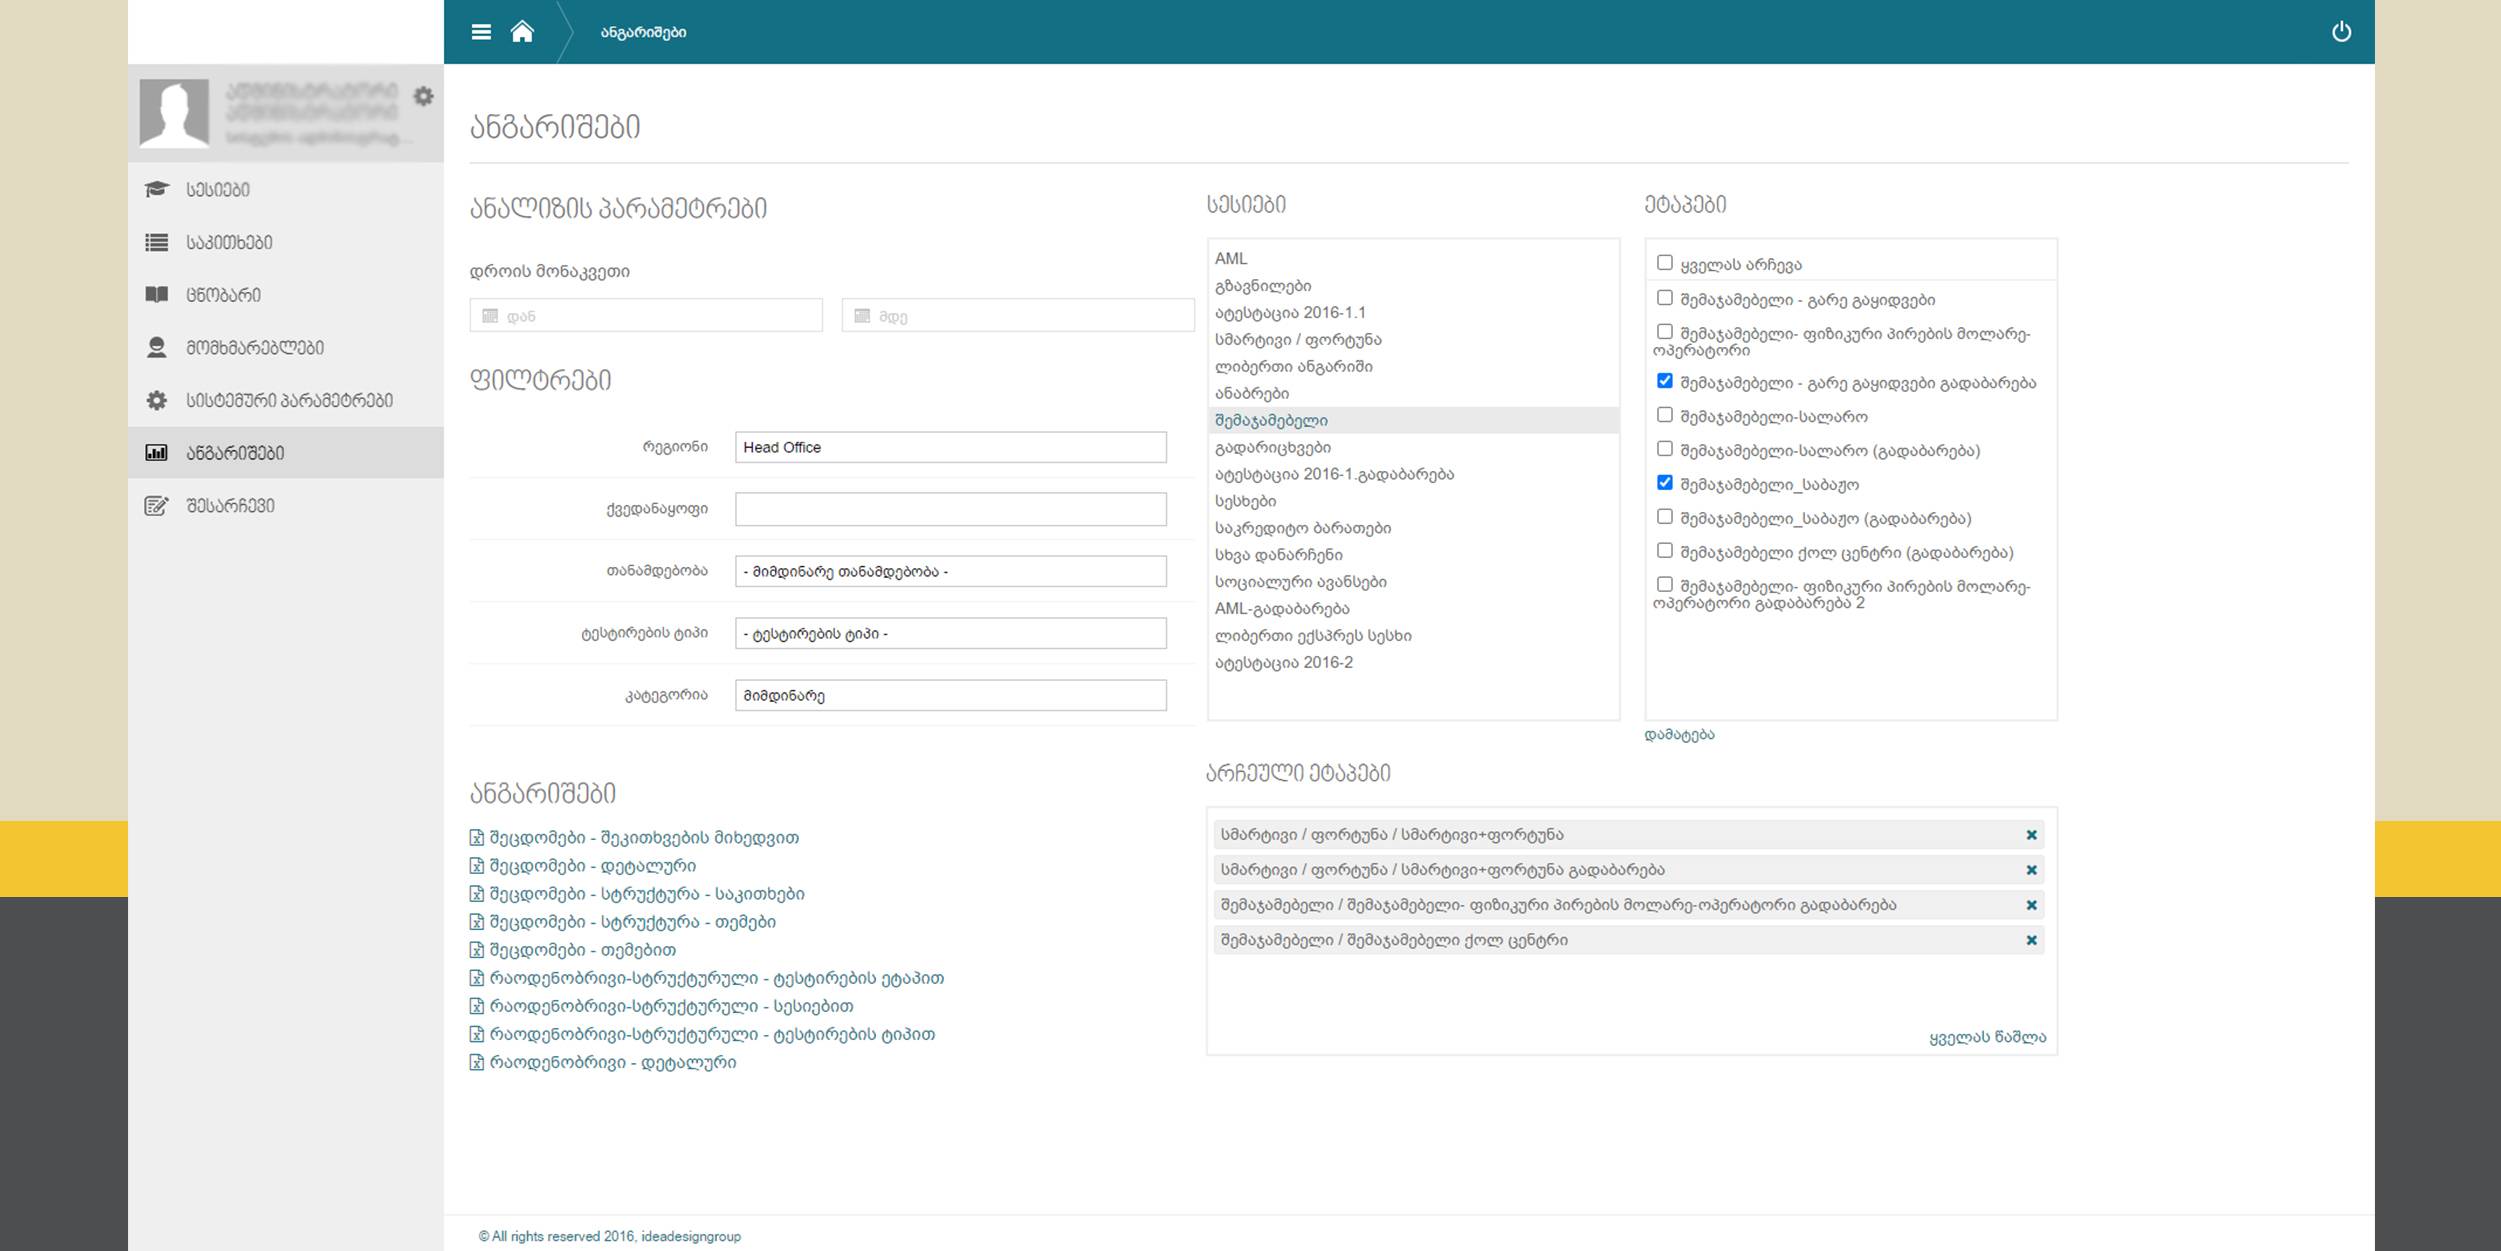
Task: Open the თანამდებობა dropdown
Action: pos(951,571)
